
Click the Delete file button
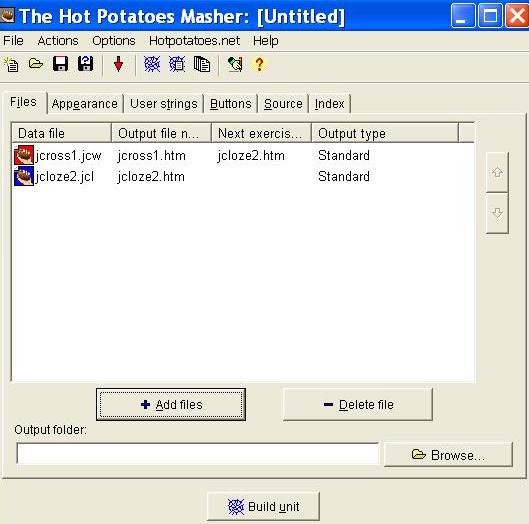tap(358, 404)
